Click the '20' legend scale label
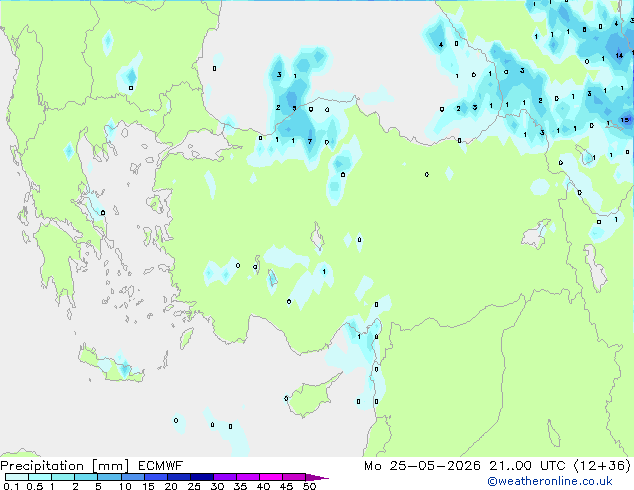This screenshot has width=634, height=490. click(171, 486)
